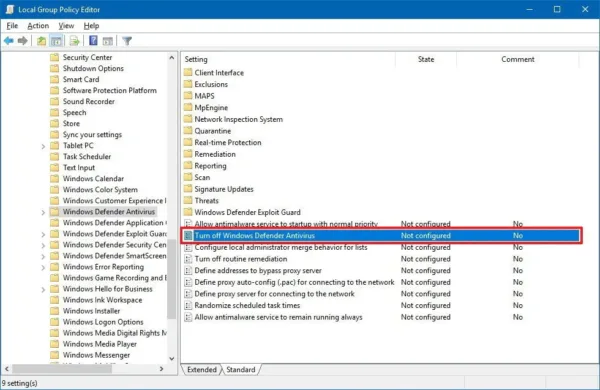Open the Action menu

pos(38,26)
